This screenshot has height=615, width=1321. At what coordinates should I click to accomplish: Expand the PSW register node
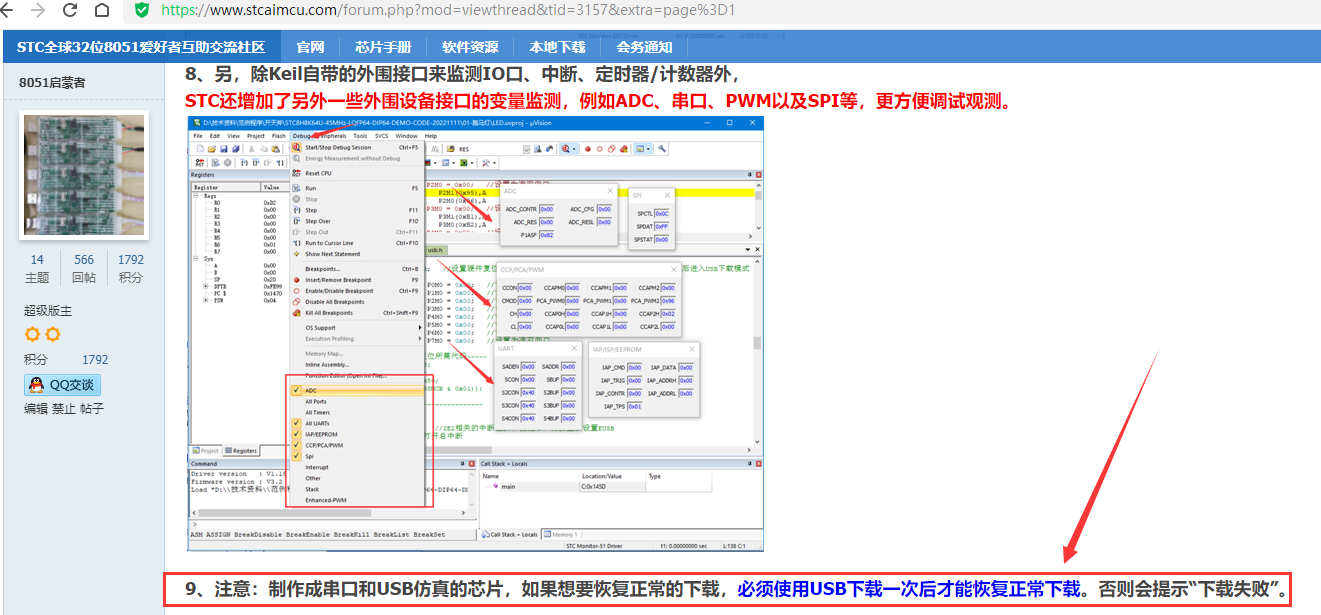point(205,300)
